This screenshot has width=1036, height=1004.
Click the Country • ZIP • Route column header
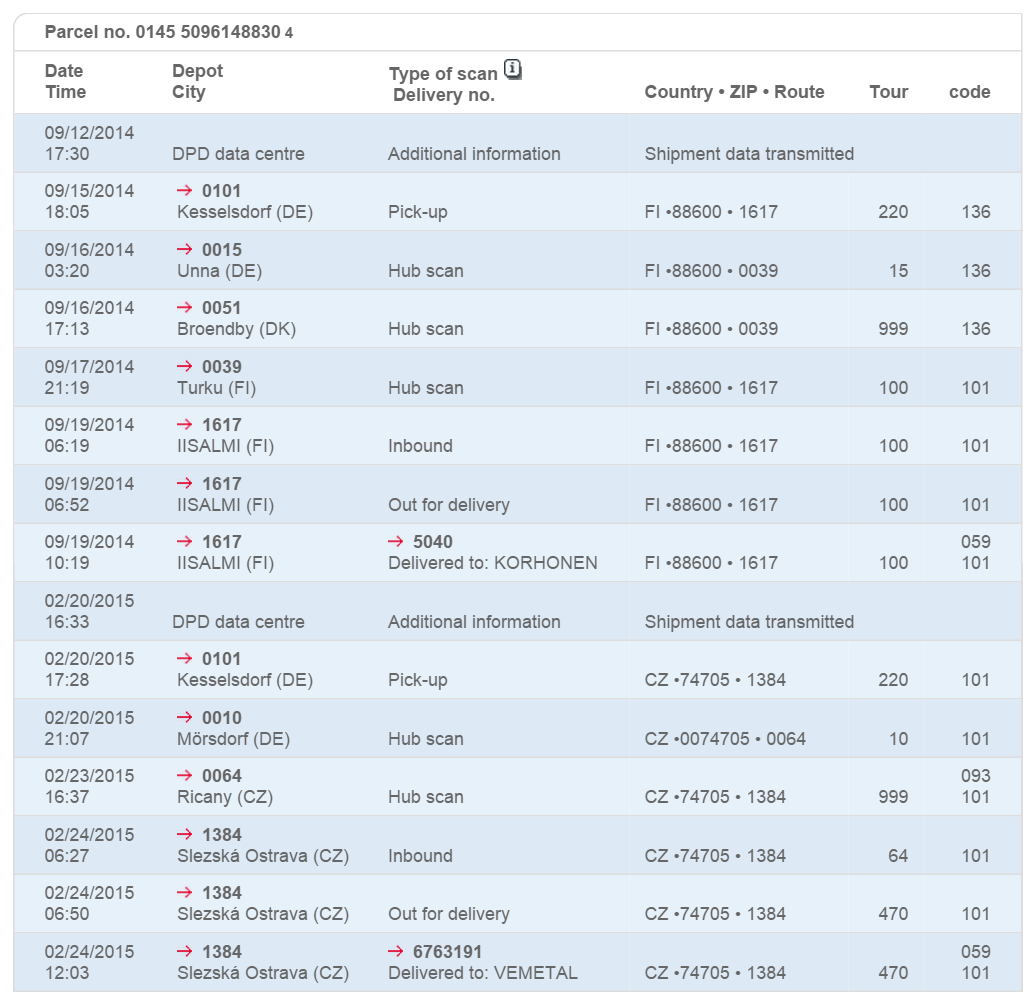coord(734,92)
